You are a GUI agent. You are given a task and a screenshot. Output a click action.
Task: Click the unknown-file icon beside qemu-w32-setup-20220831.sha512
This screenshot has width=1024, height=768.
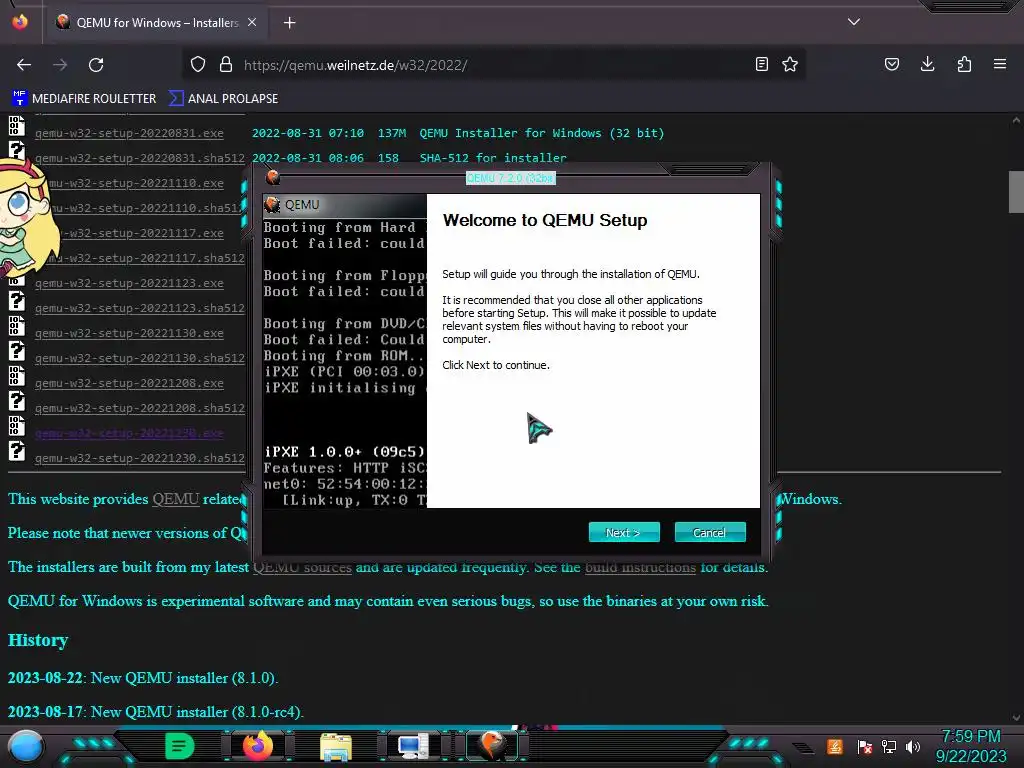17,150
